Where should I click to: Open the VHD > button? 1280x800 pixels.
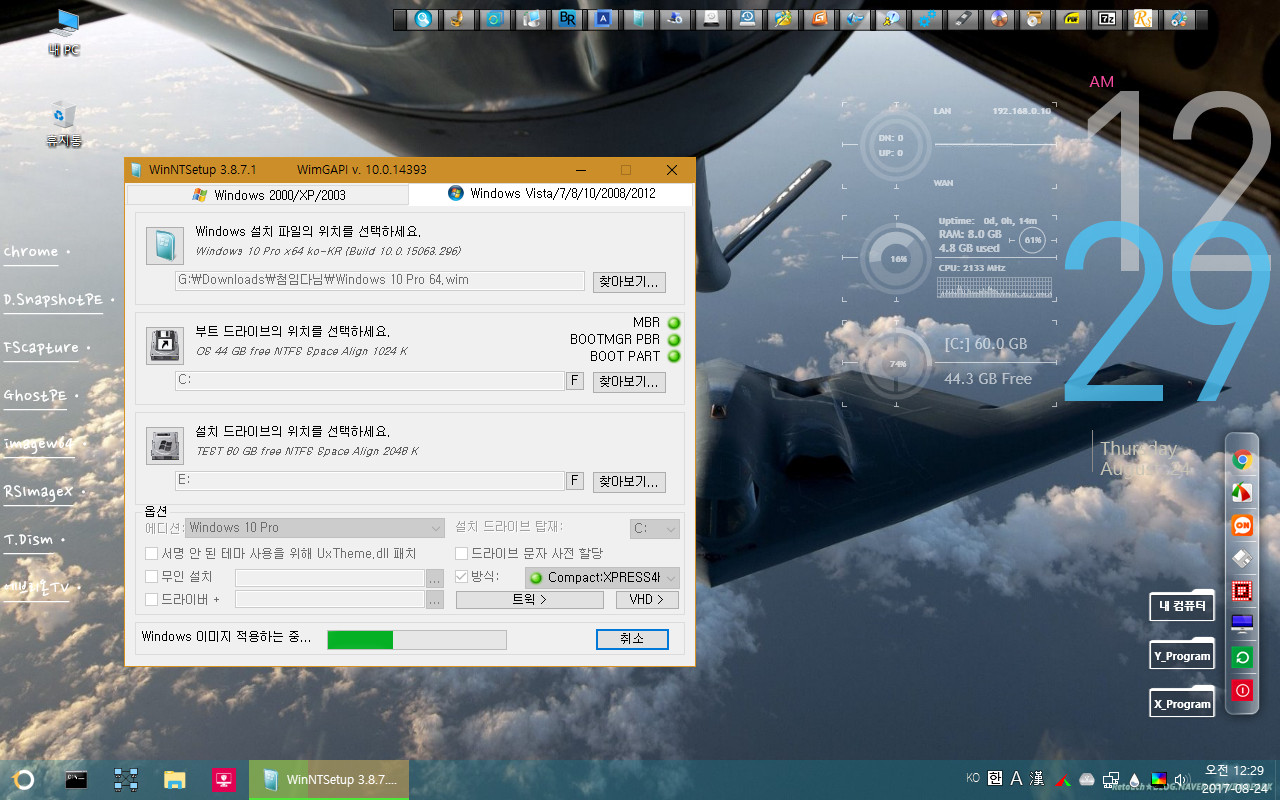(x=647, y=600)
